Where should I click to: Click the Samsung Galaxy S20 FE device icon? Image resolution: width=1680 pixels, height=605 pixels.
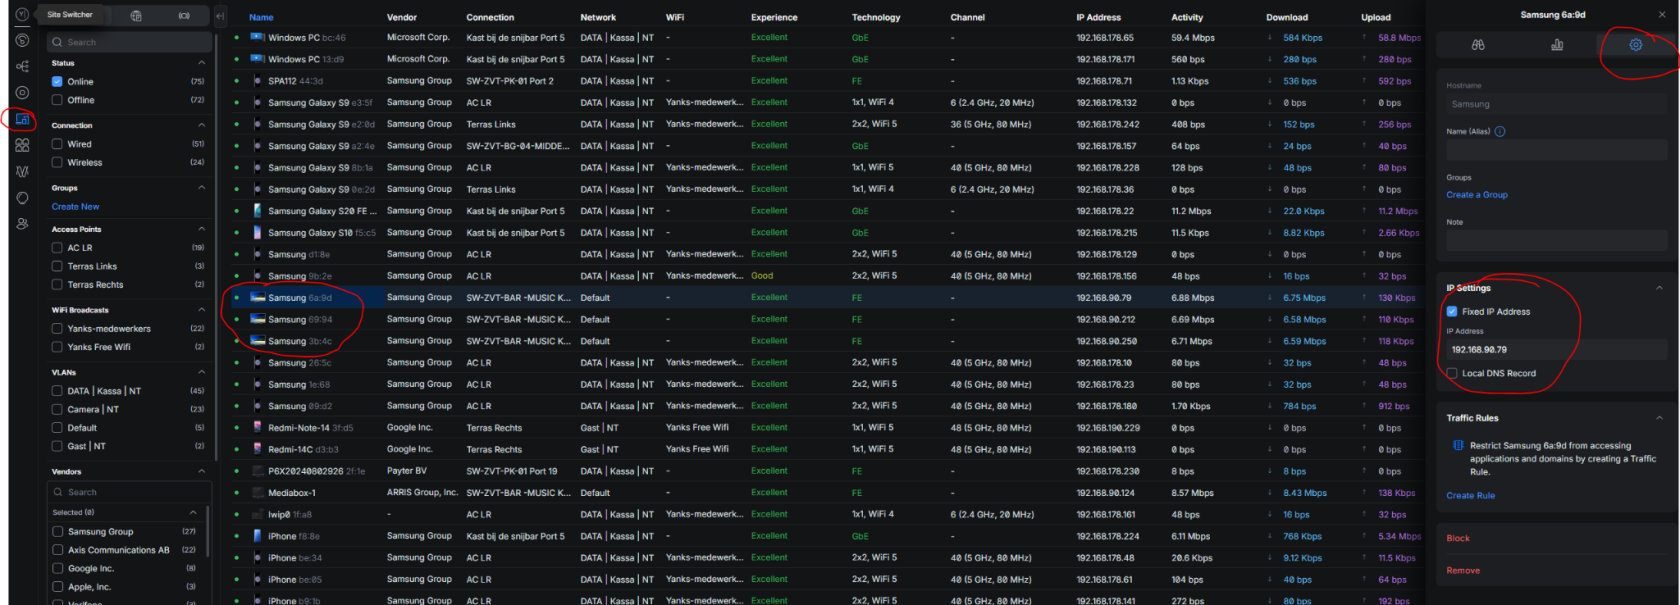tap(257, 211)
